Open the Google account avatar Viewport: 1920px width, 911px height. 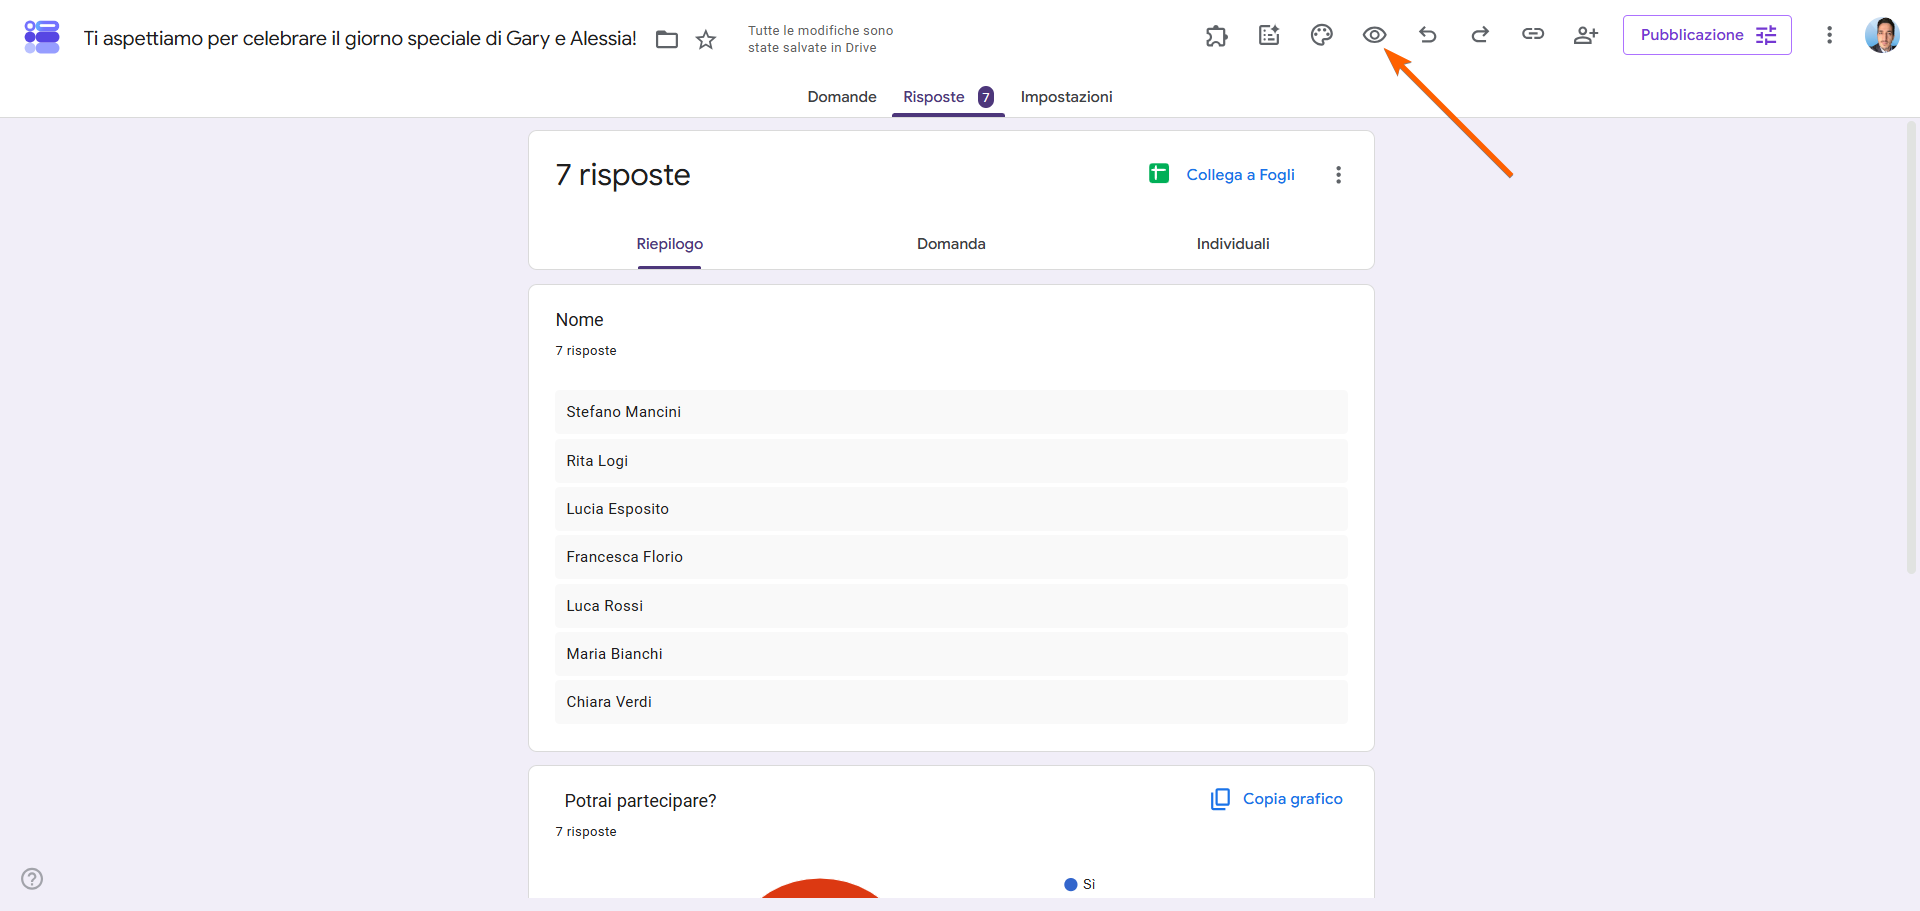click(1882, 35)
